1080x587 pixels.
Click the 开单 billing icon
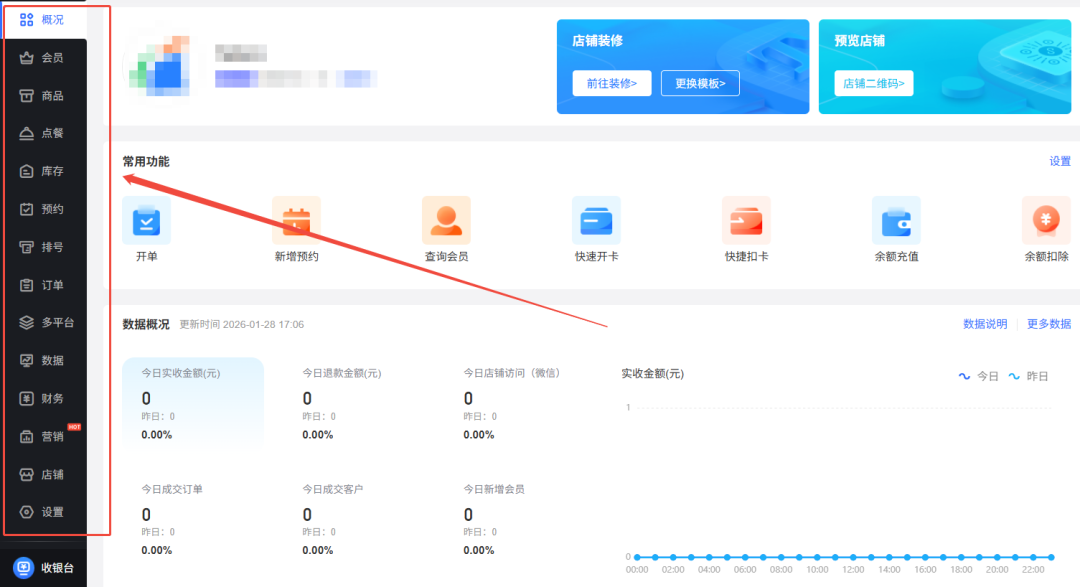[146, 220]
